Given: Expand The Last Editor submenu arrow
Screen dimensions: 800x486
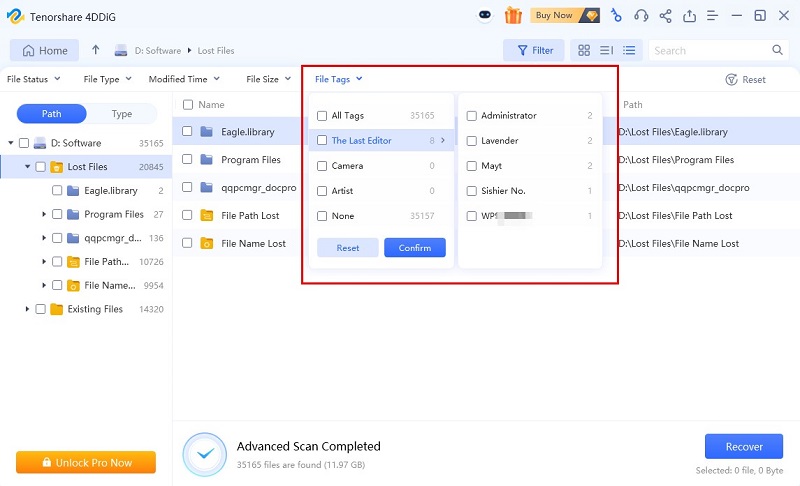Looking at the screenshot, I should (x=443, y=140).
